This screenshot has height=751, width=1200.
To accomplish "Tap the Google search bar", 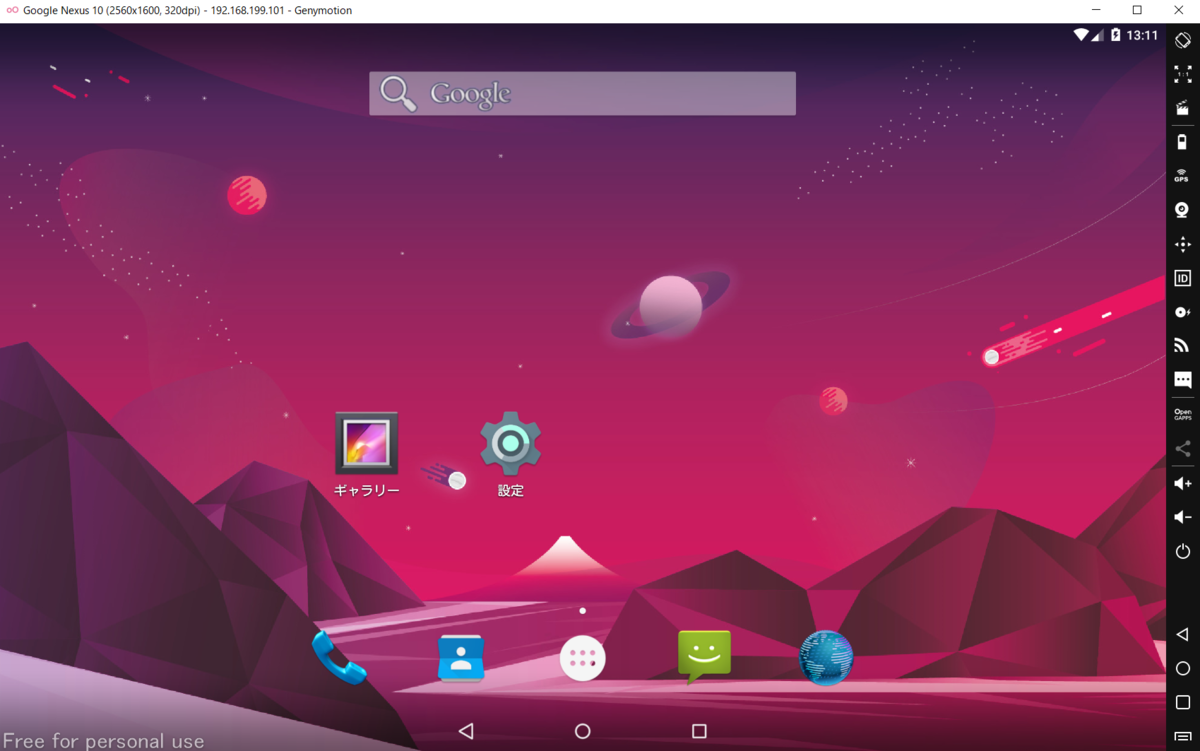I will 582,93.
